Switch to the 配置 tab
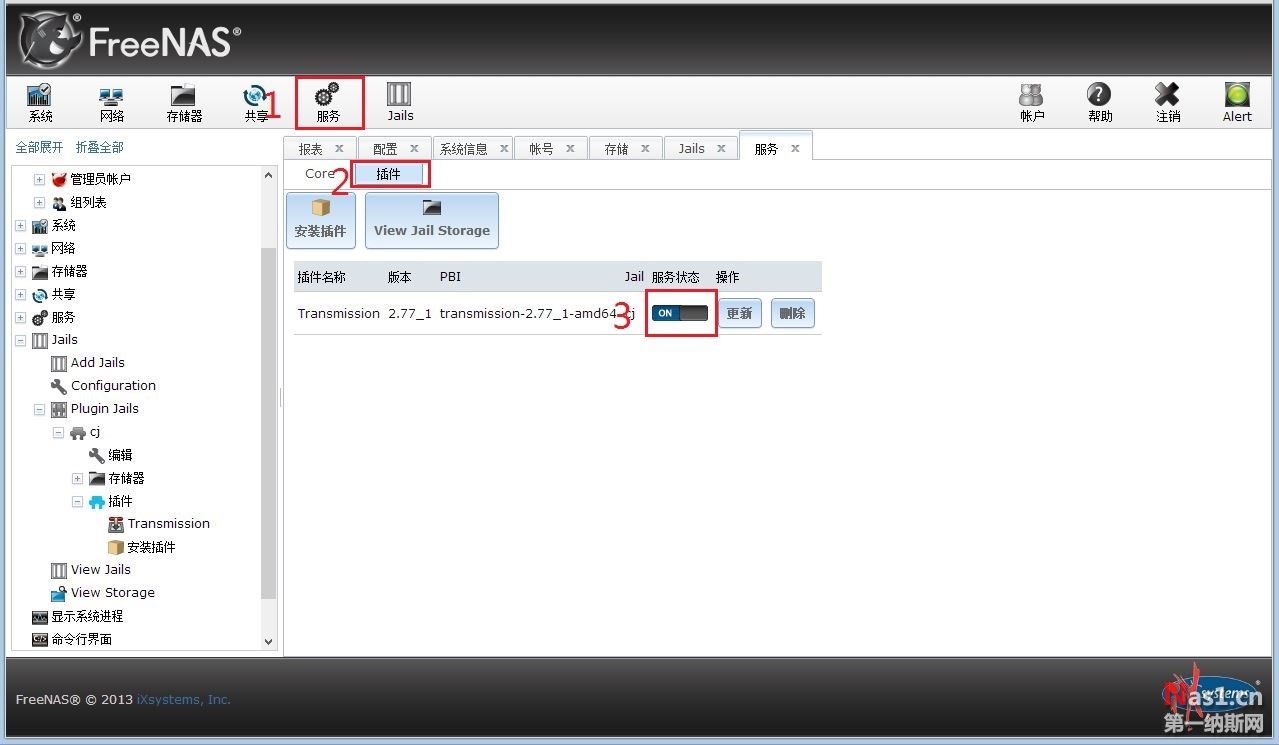1279x745 pixels. [385, 149]
